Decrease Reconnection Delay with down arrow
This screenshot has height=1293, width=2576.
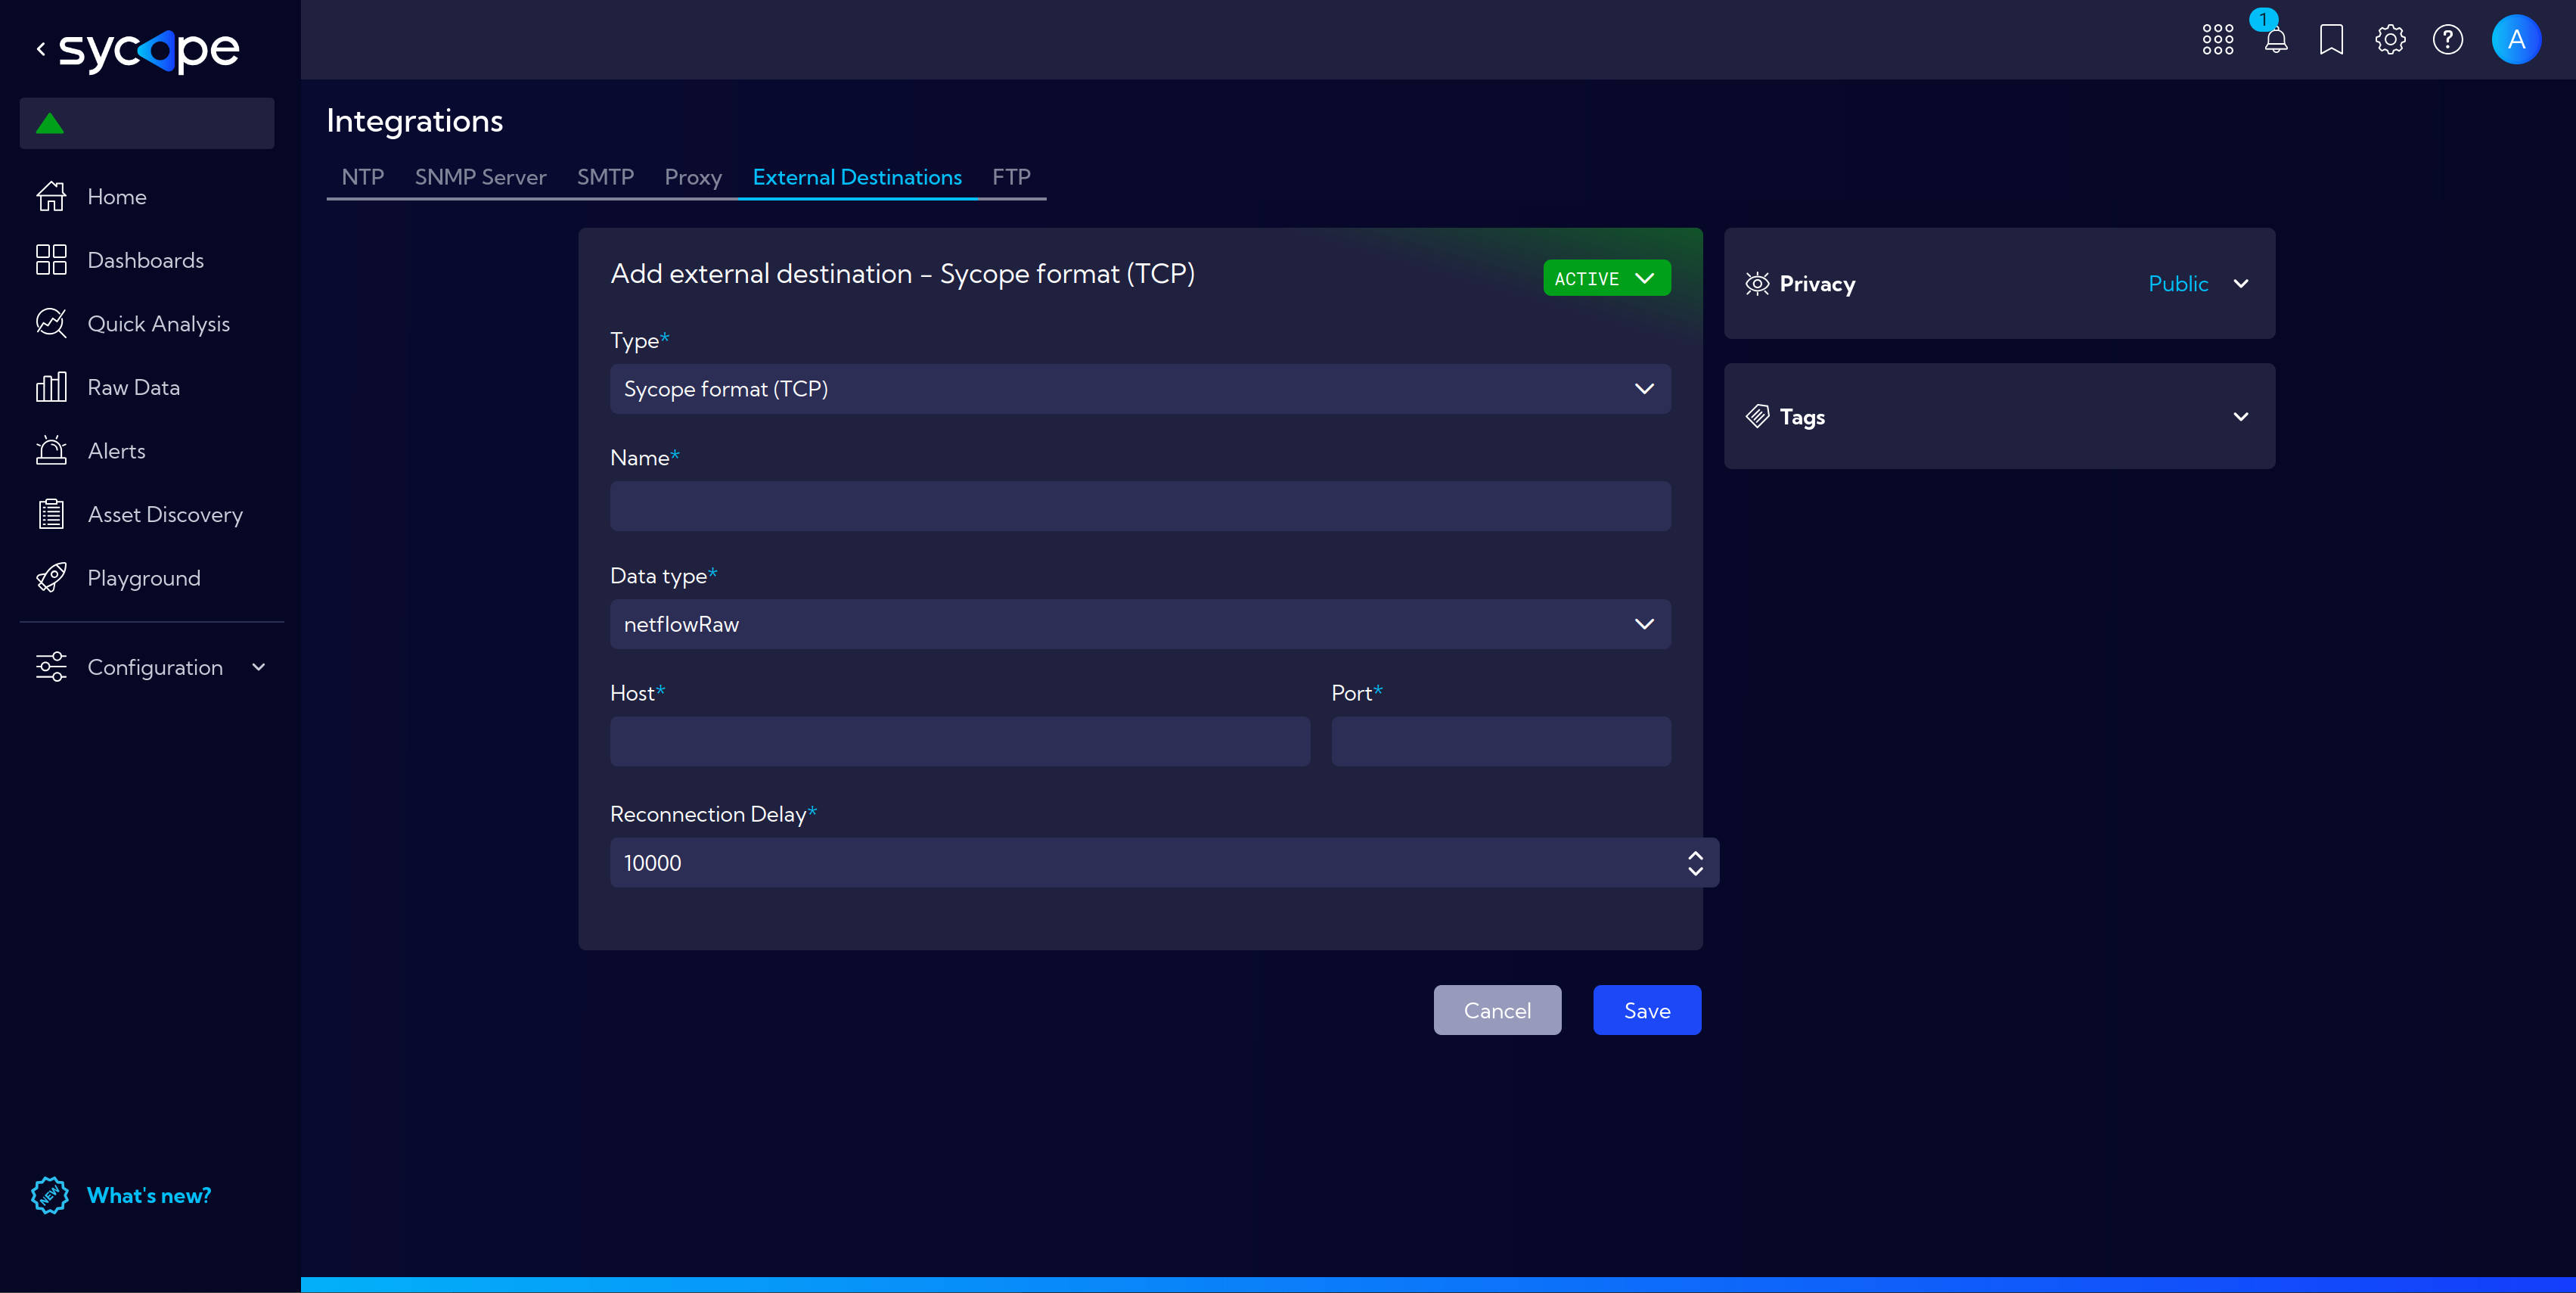(1695, 871)
